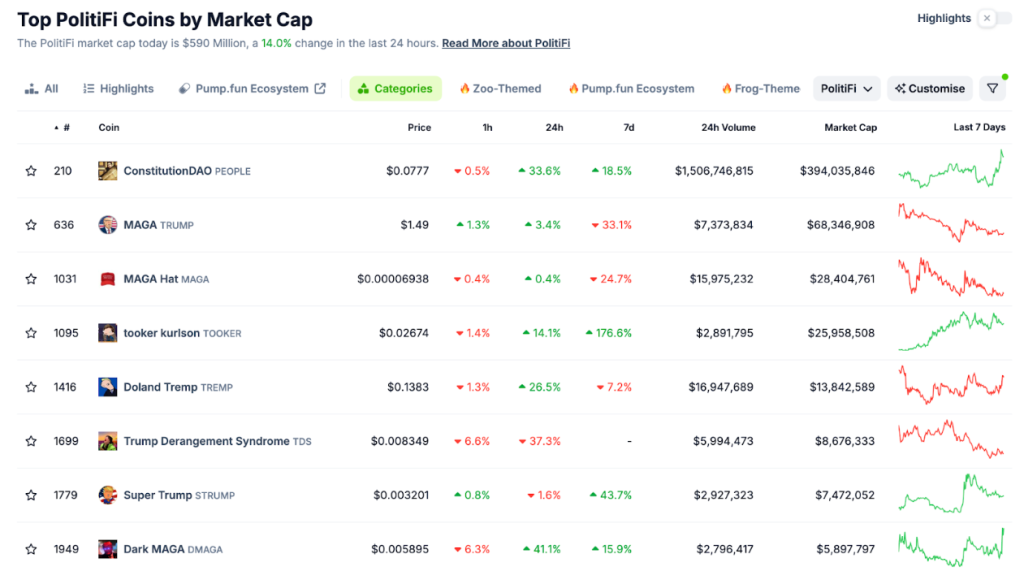Sort by the 24h change column
The width and height of the screenshot is (1024, 571).
pyautogui.click(x=554, y=127)
